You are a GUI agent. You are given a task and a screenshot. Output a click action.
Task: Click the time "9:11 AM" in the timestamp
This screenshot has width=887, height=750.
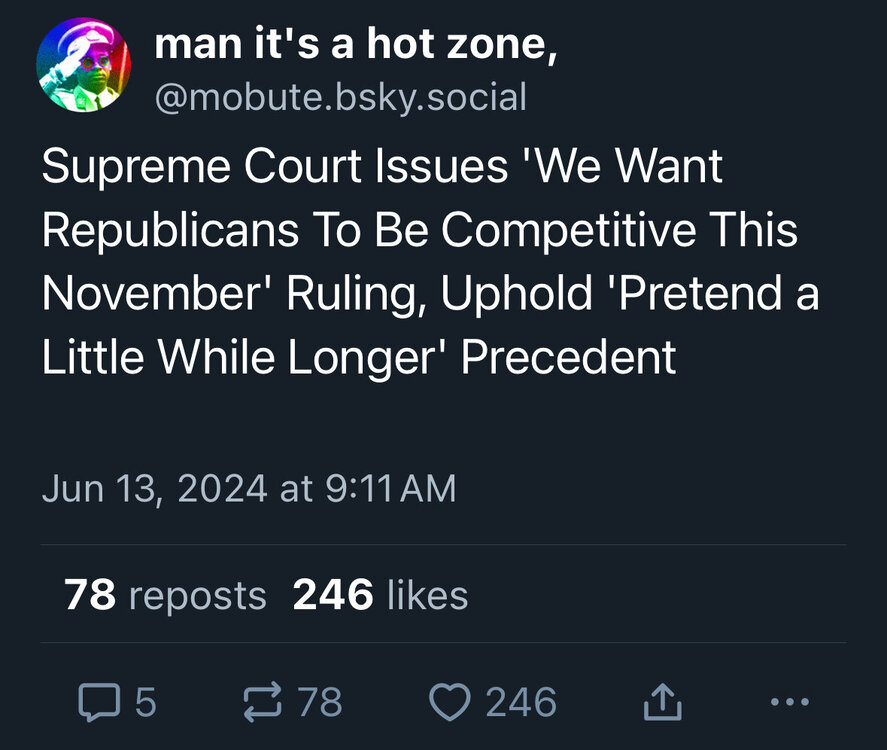391,488
